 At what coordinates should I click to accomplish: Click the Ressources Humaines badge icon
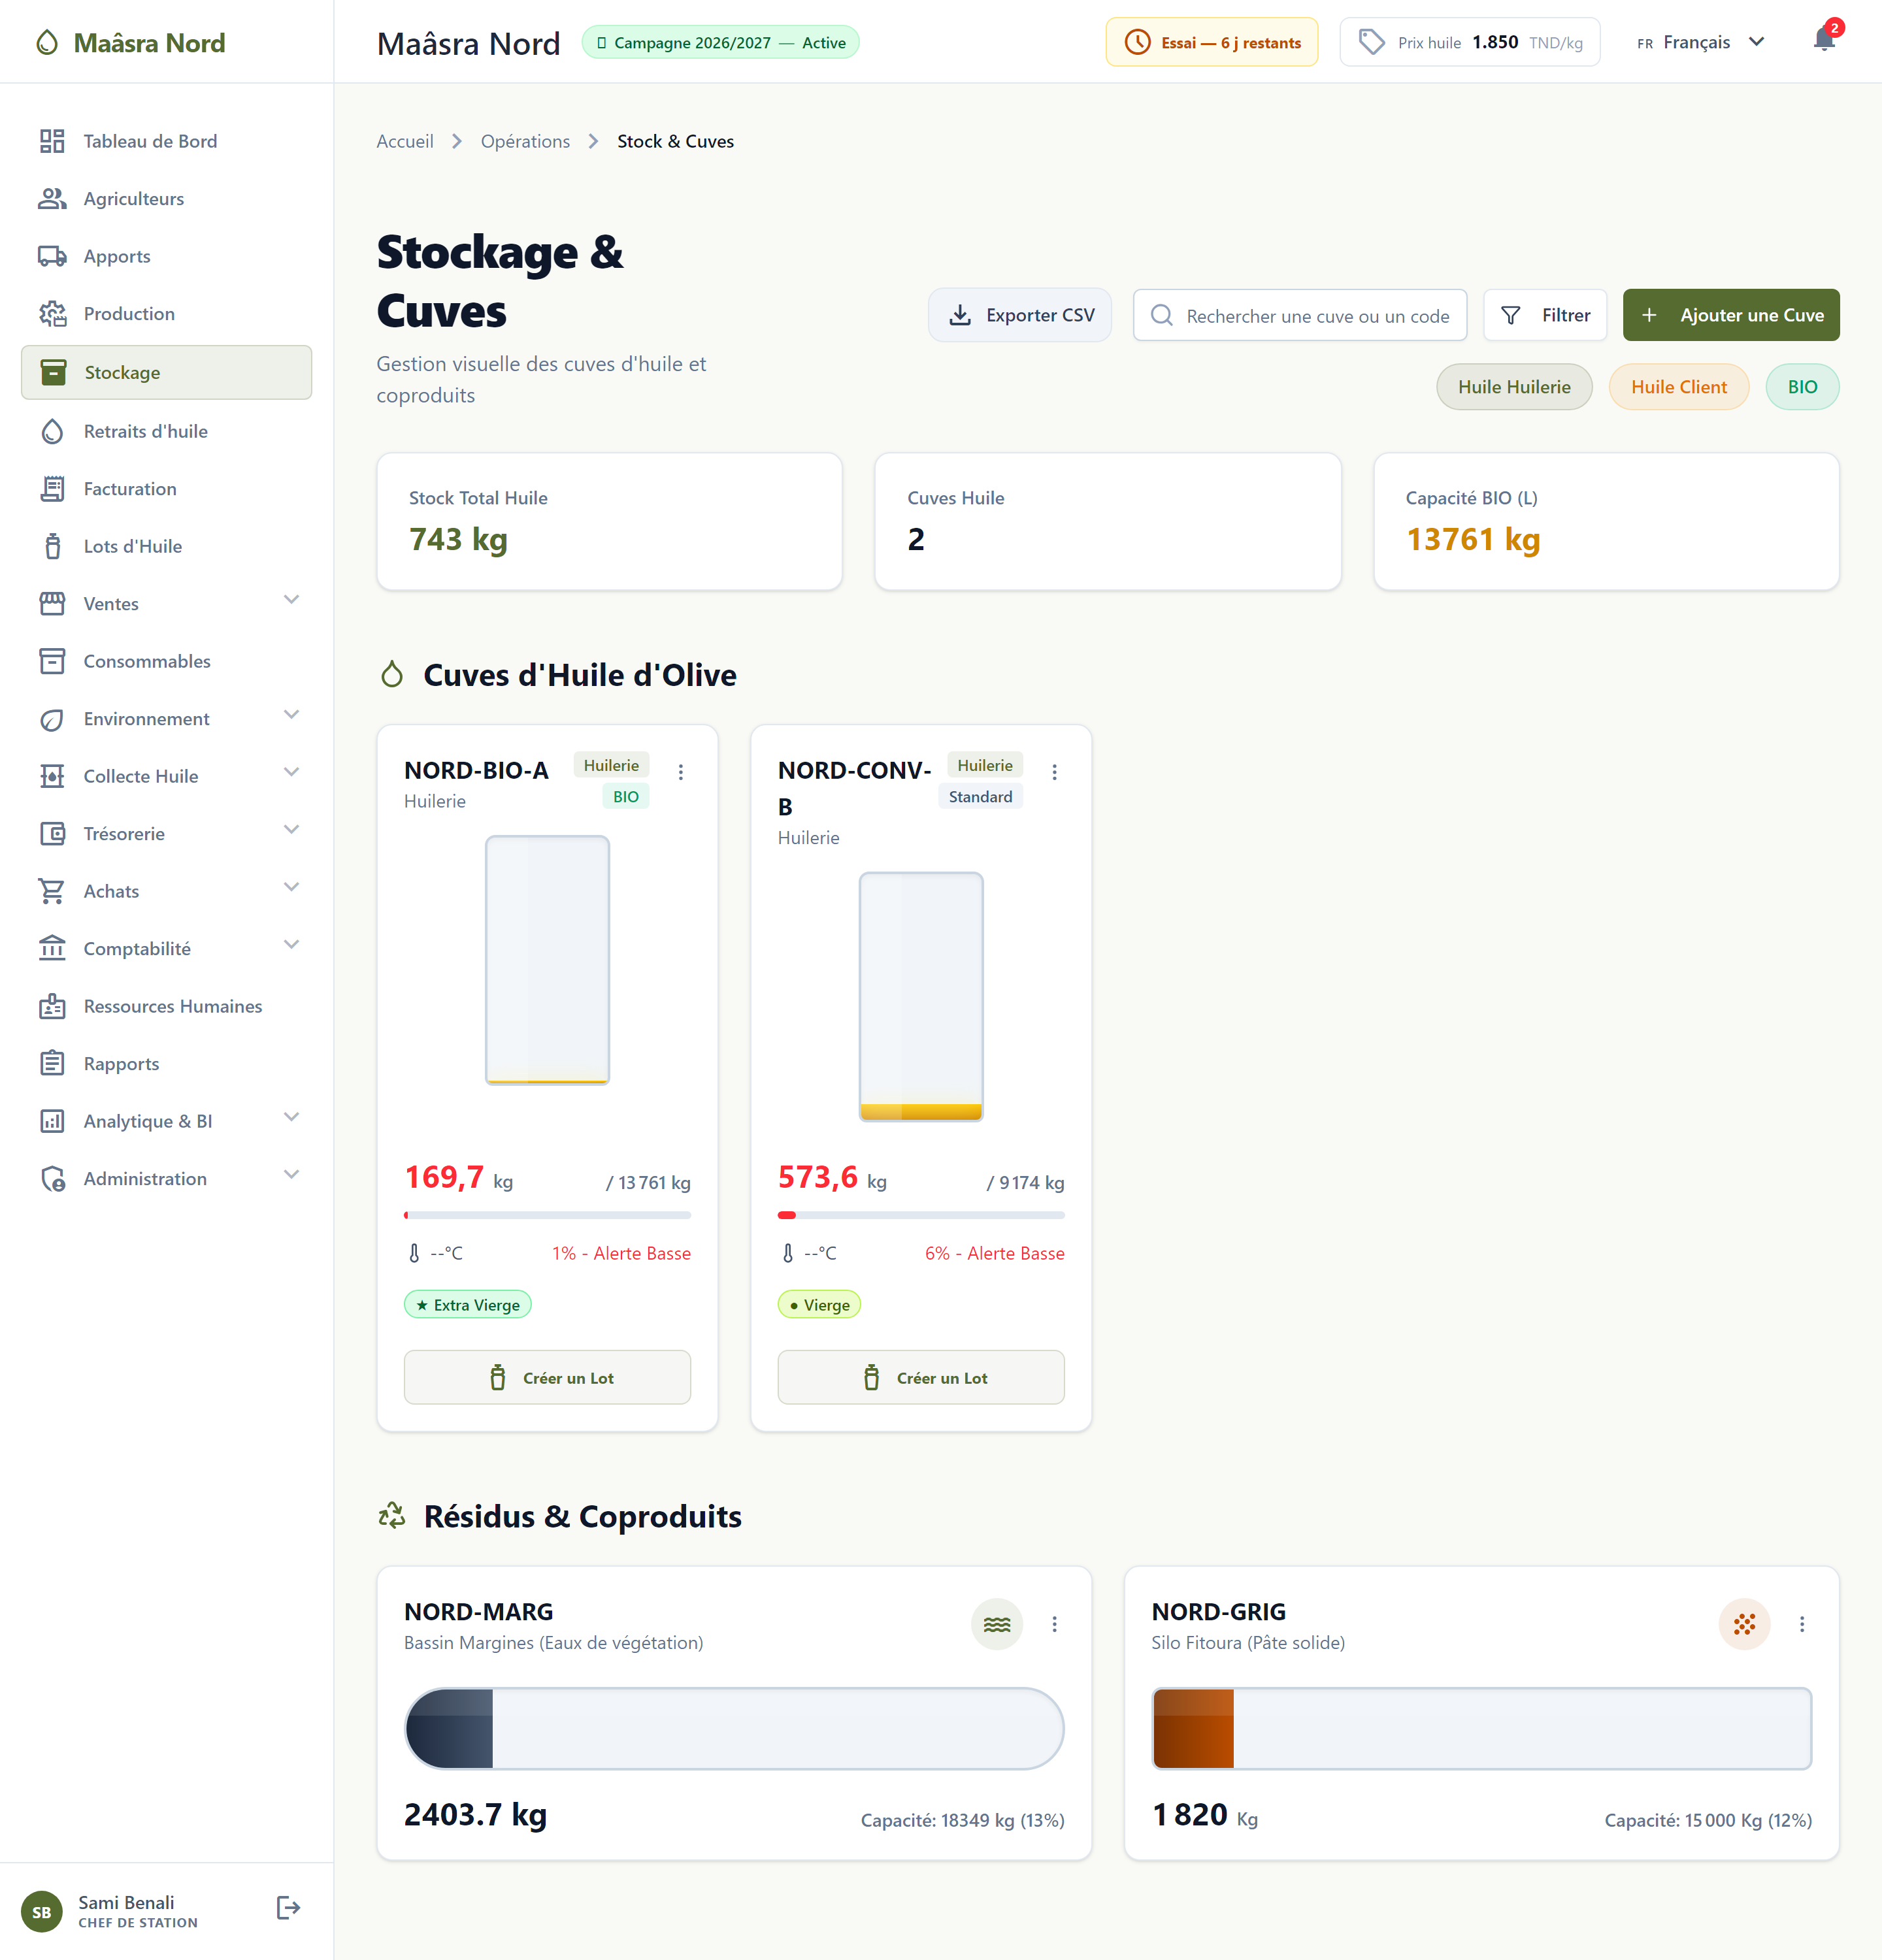(x=52, y=1006)
